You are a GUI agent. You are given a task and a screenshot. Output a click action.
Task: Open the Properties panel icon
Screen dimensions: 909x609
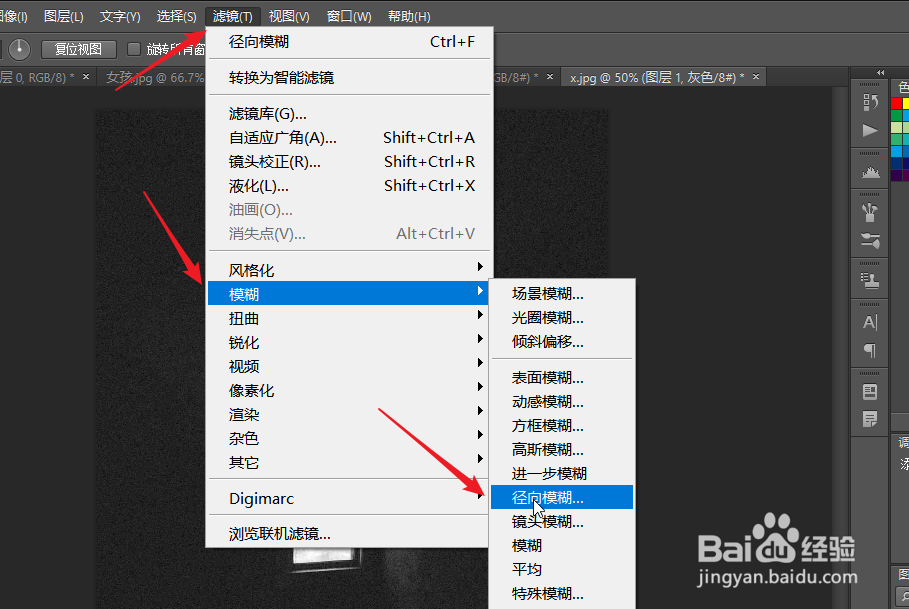[870, 392]
